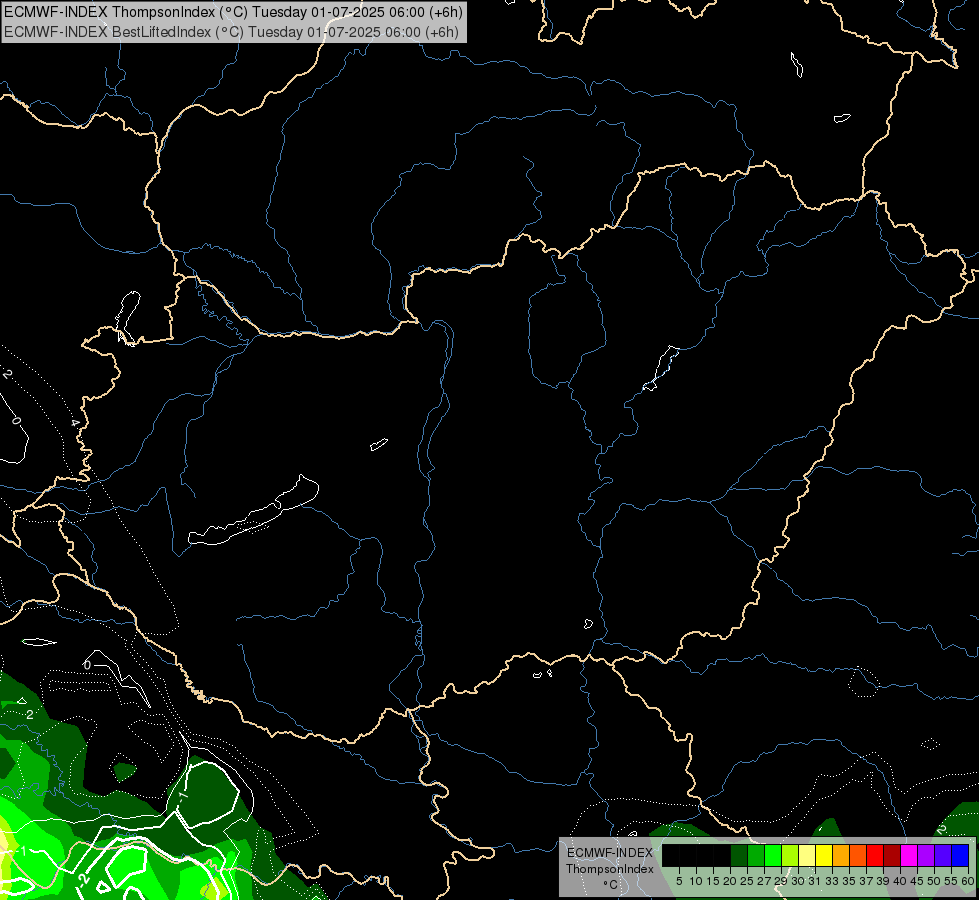Click legend scale value 25
979x900 pixels.
747,881
